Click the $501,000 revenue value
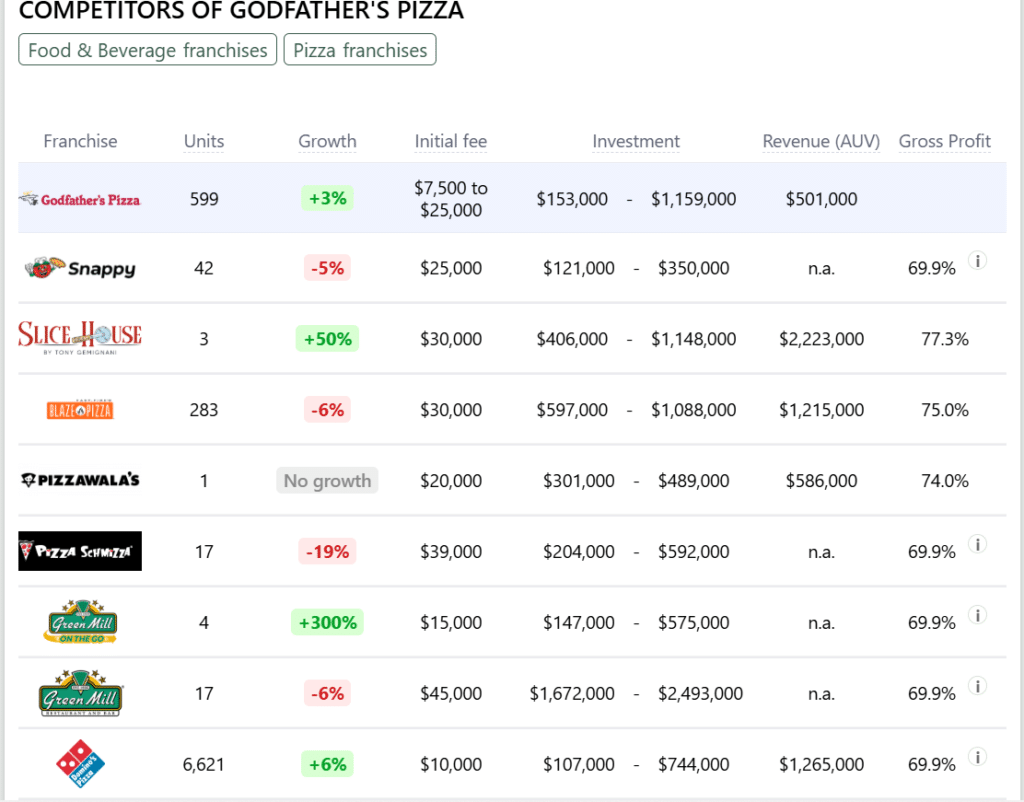Image resolution: width=1024 pixels, height=802 pixels. pos(822,199)
